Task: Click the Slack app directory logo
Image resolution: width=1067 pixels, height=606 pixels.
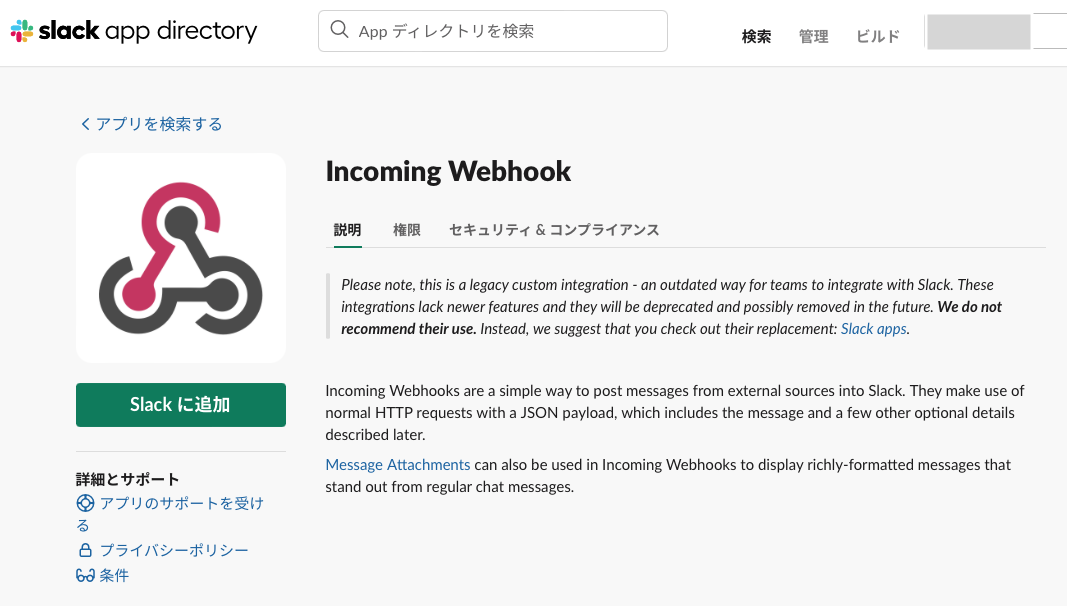Action: pos(134,31)
